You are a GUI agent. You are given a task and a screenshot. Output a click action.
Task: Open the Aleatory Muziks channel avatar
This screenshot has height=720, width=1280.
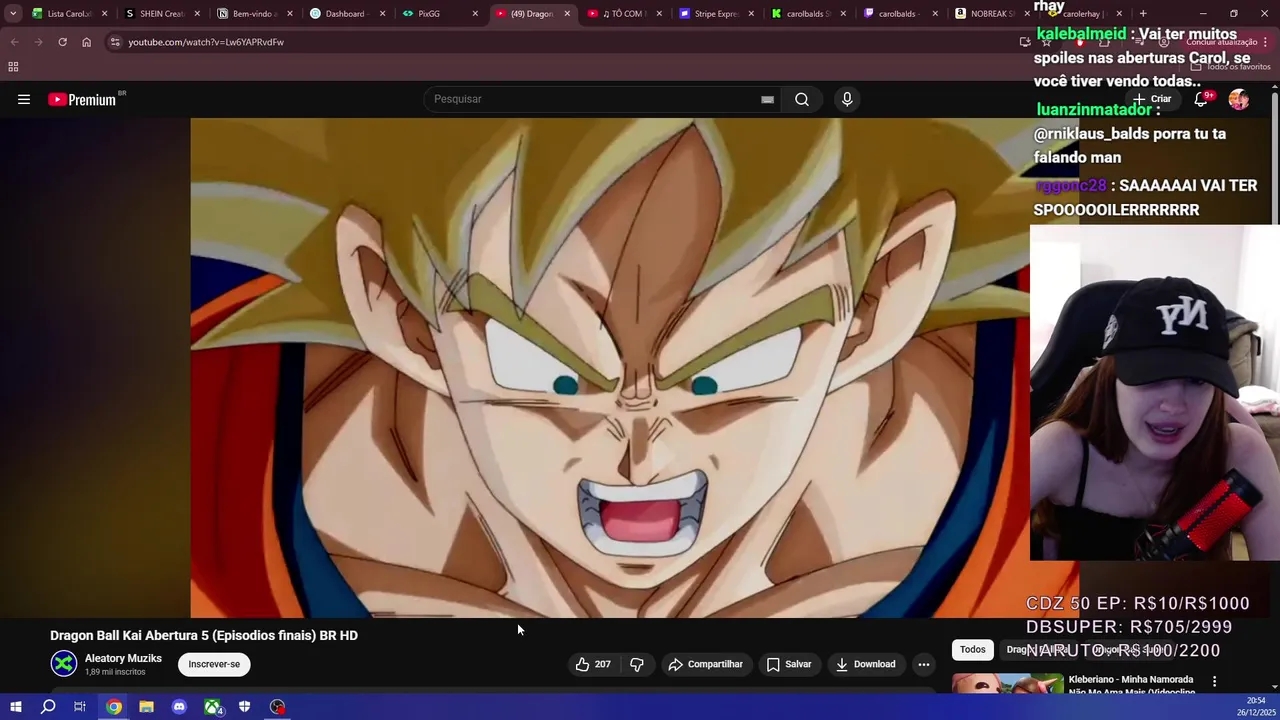[64, 664]
